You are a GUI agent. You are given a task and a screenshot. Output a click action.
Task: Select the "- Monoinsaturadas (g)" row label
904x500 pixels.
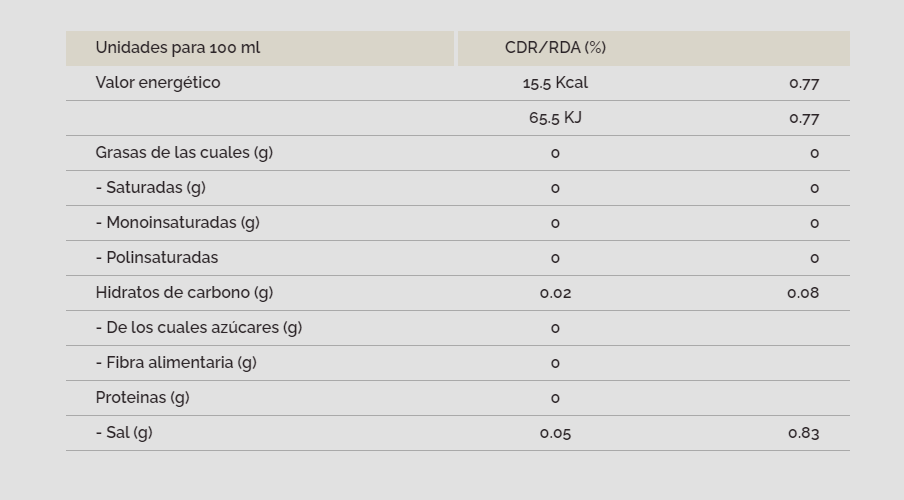click(178, 223)
